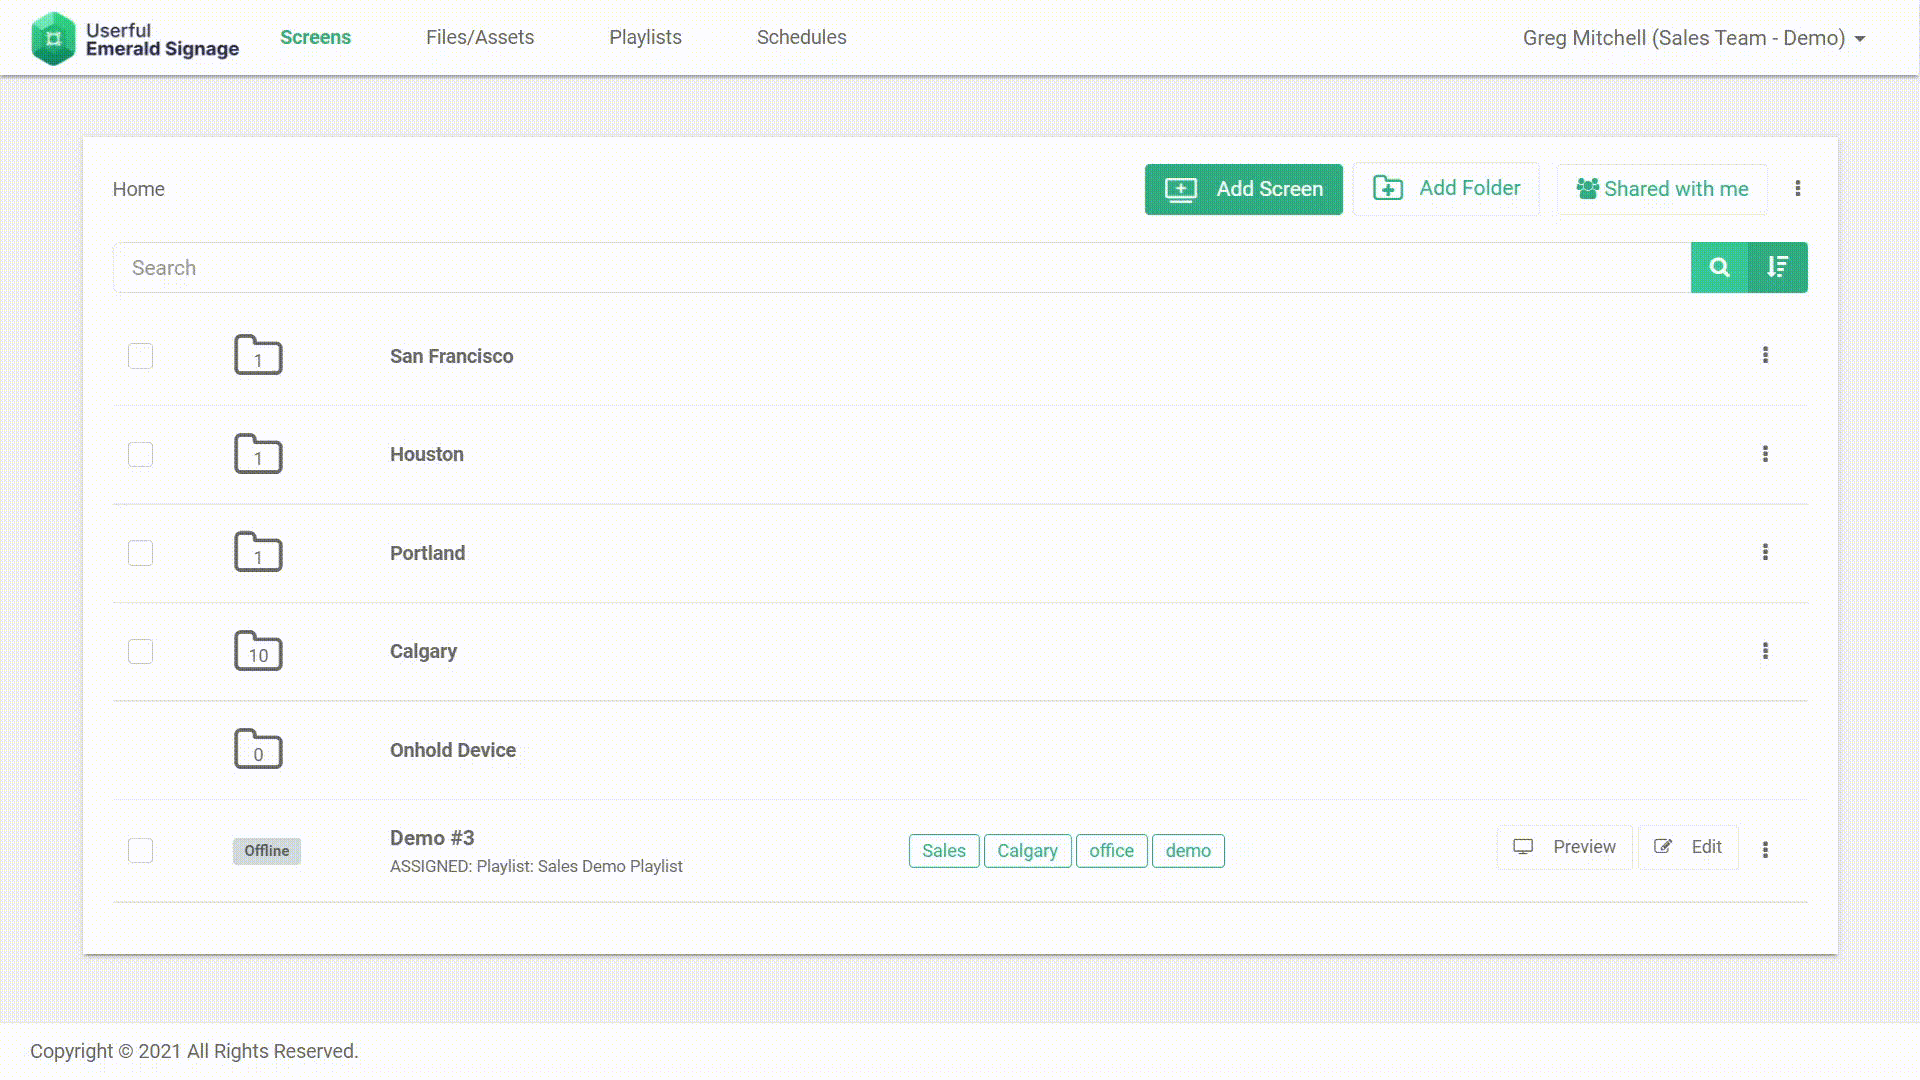This screenshot has height=1080, width=1920.
Task: Expand Greg Mitchell account dropdown
Action: pos(1694,38)
